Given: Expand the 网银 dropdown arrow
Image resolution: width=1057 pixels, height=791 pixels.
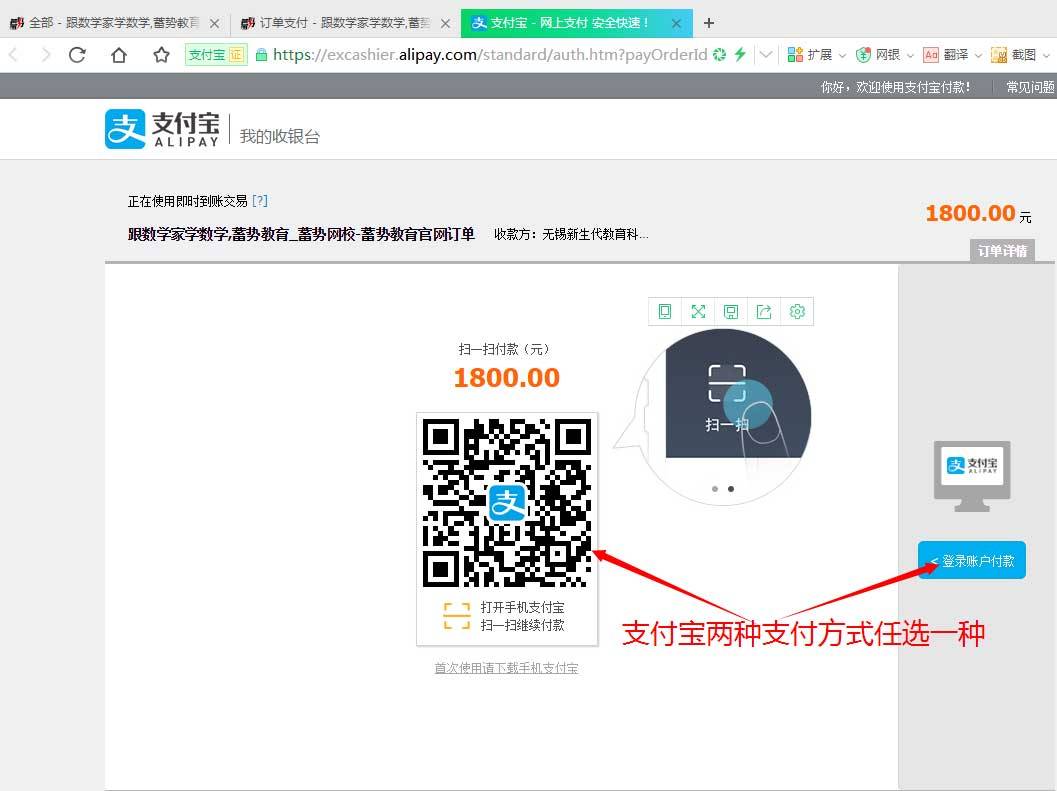Looking at the screenshot, I should pyautogui.click(x=910, y=55).
